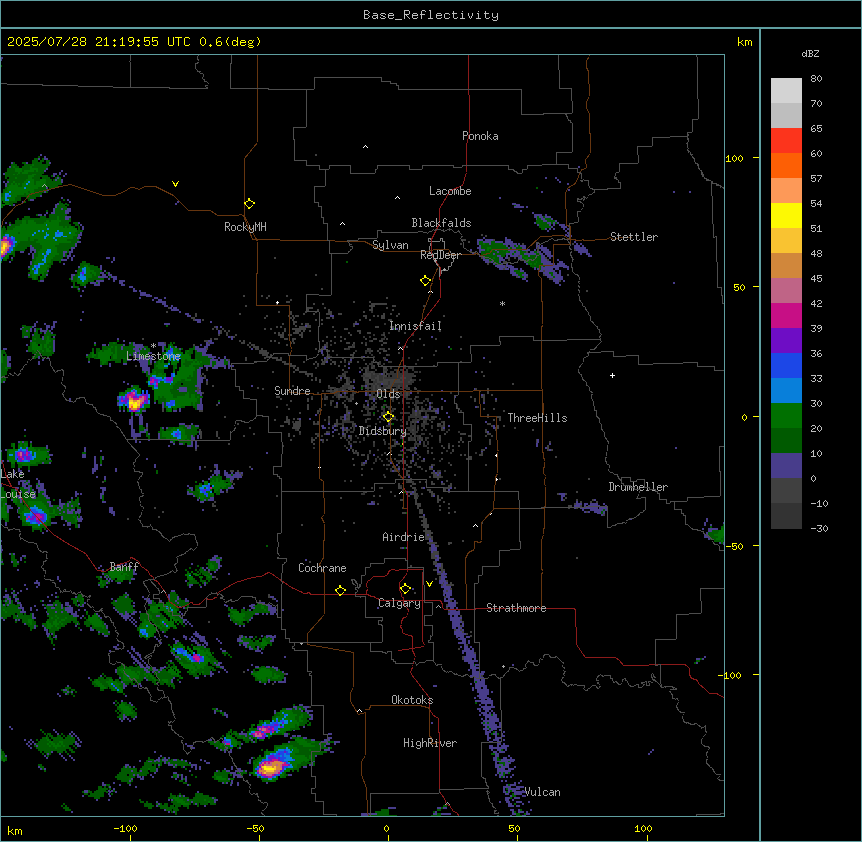This screenshot has height=842, width=862.
Task: Click the Vulcan label
Action: [x=543, y=792]
